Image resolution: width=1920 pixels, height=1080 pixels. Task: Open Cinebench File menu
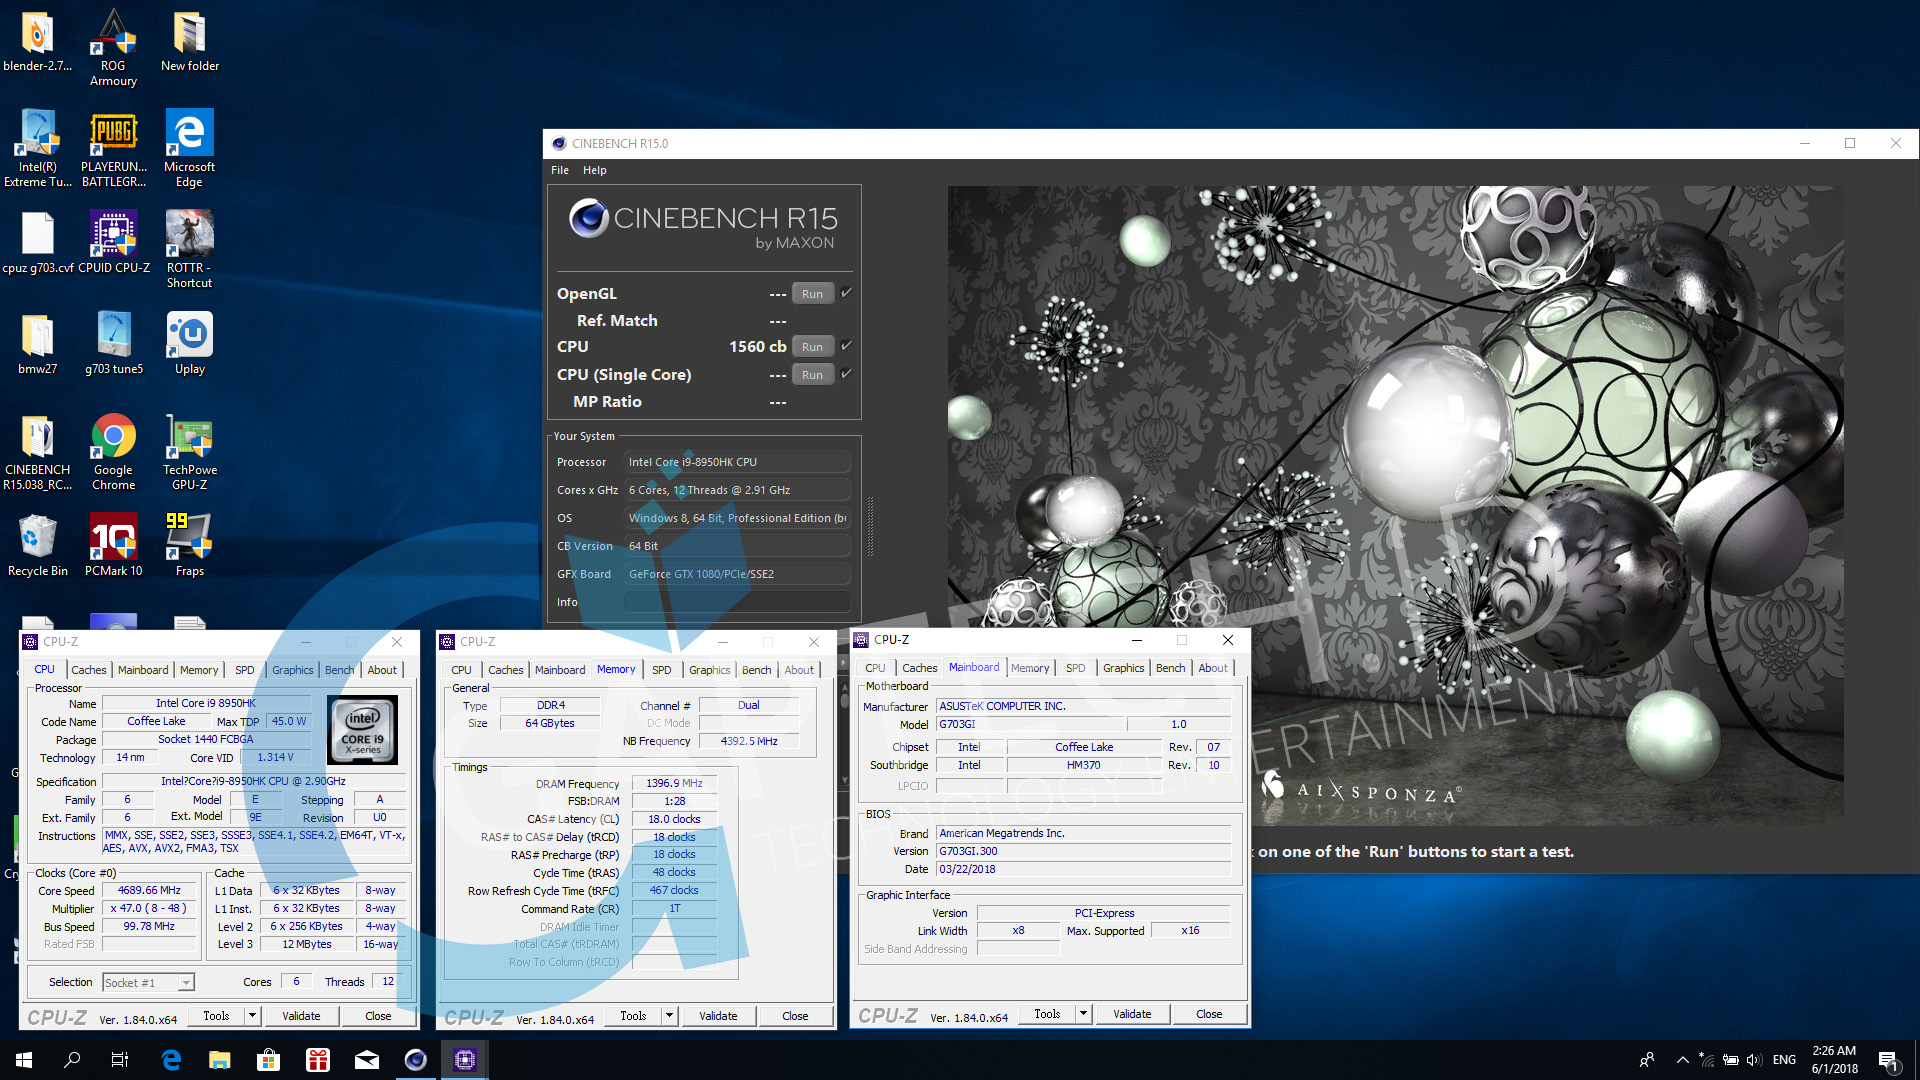pyautogui.click(x=560, y=170)
